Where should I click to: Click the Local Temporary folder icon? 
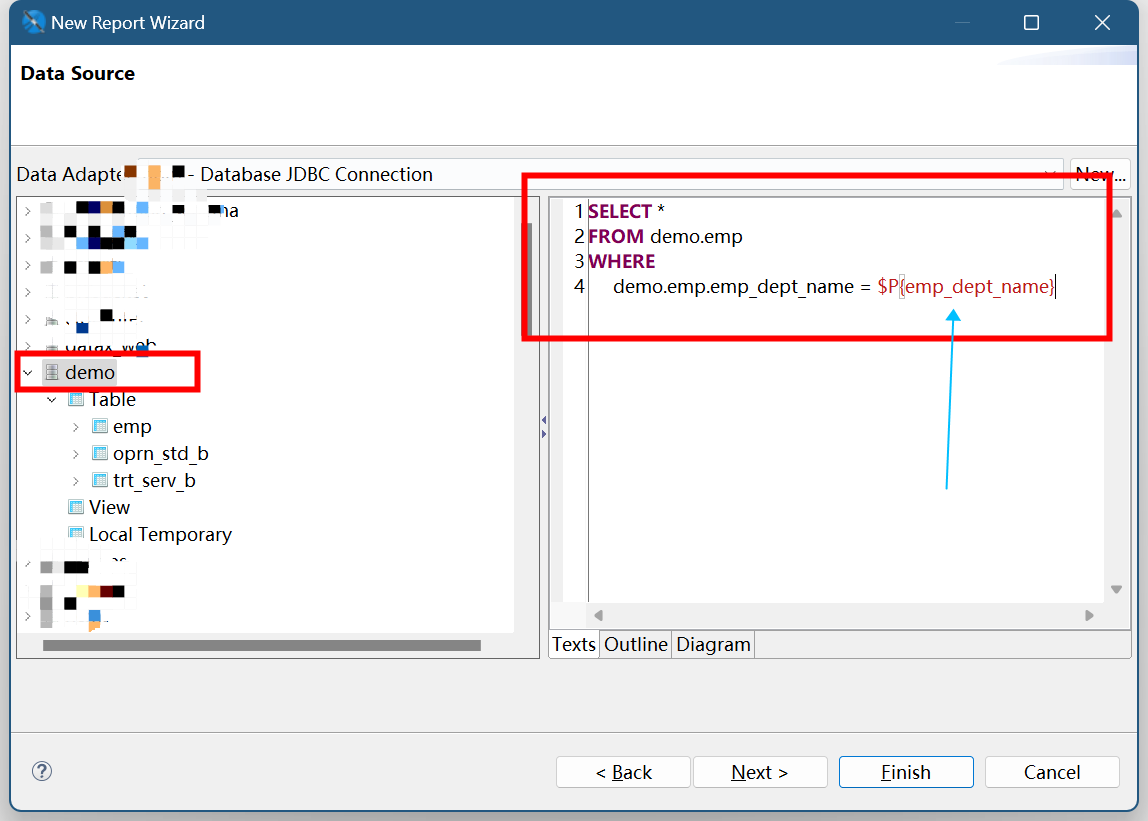point(76,535)
